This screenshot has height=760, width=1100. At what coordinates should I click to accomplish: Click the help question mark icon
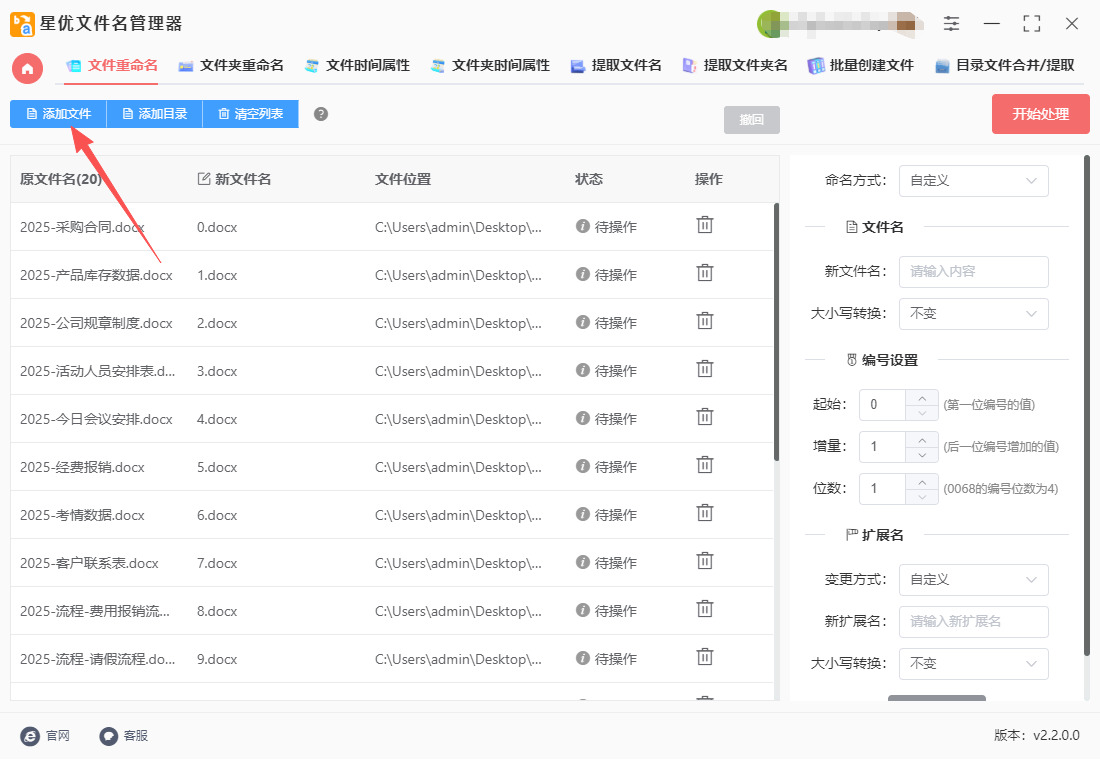pos(321,114)
